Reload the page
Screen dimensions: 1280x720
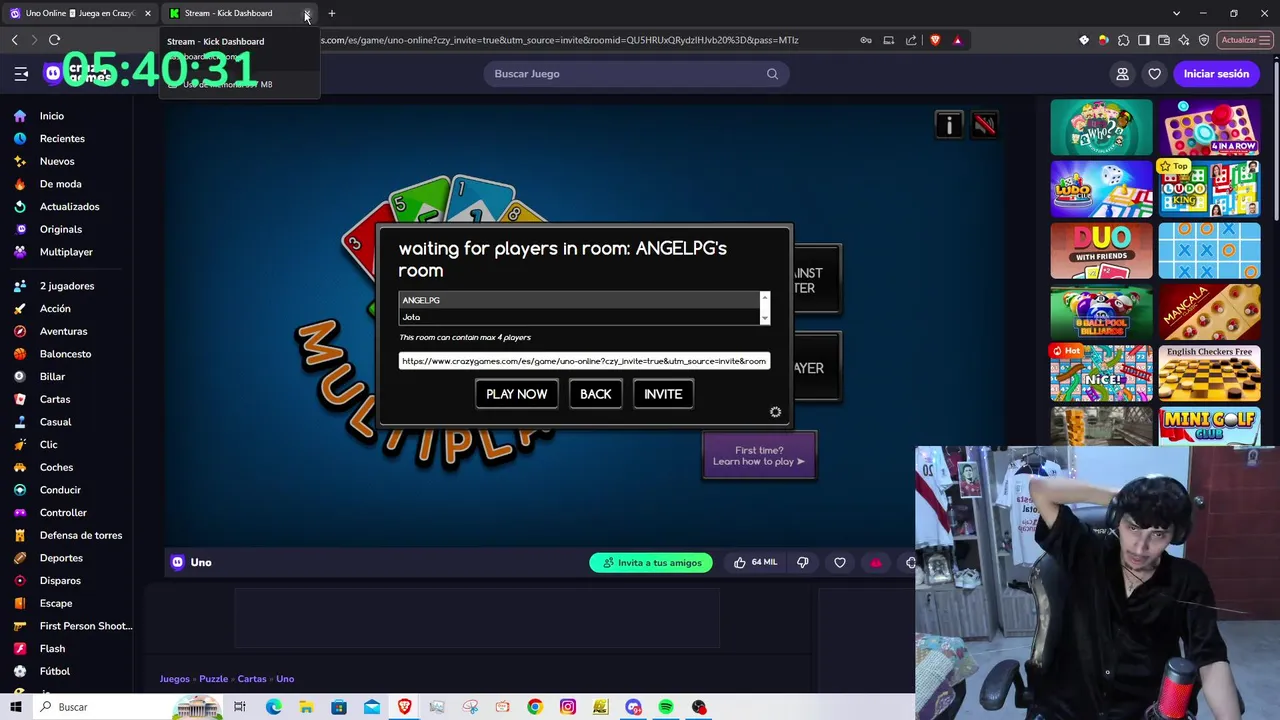click(55, 40)
